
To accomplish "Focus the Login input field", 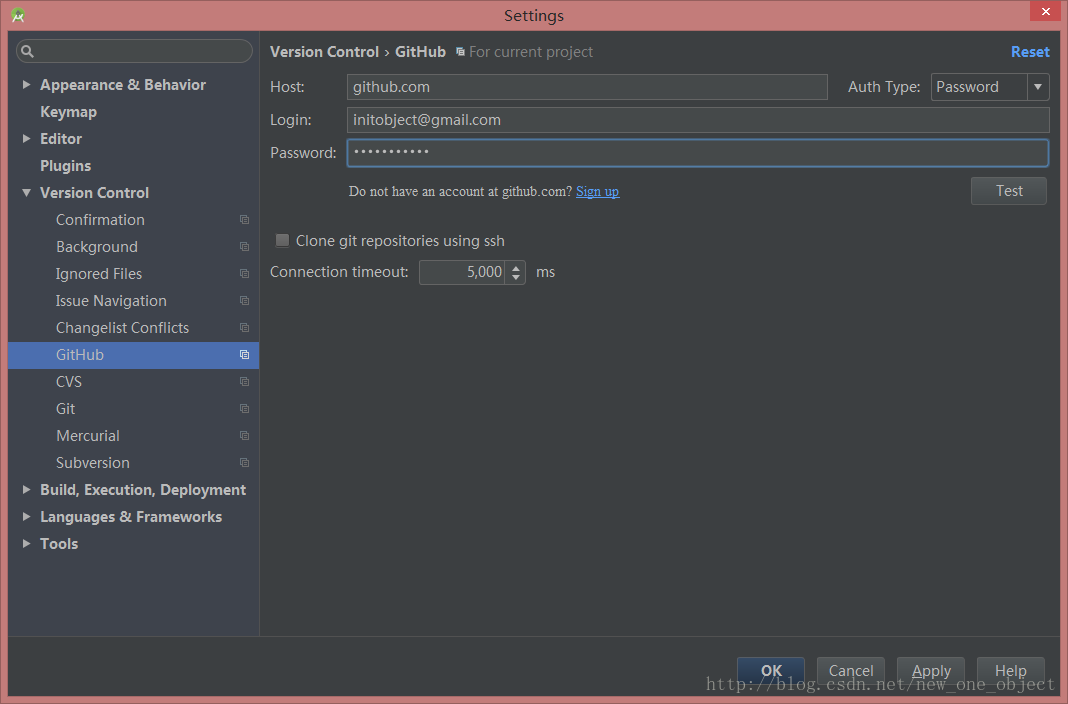I will click(698, 120).
